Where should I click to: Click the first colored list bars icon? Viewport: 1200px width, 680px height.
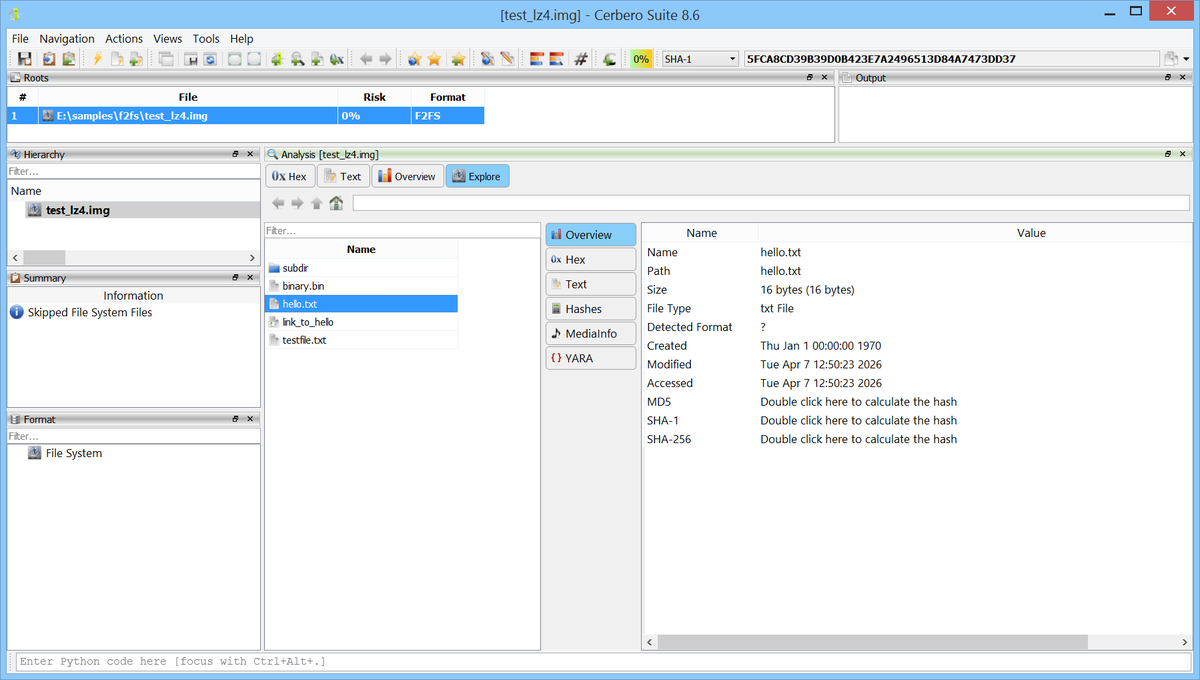coord(537,59)
